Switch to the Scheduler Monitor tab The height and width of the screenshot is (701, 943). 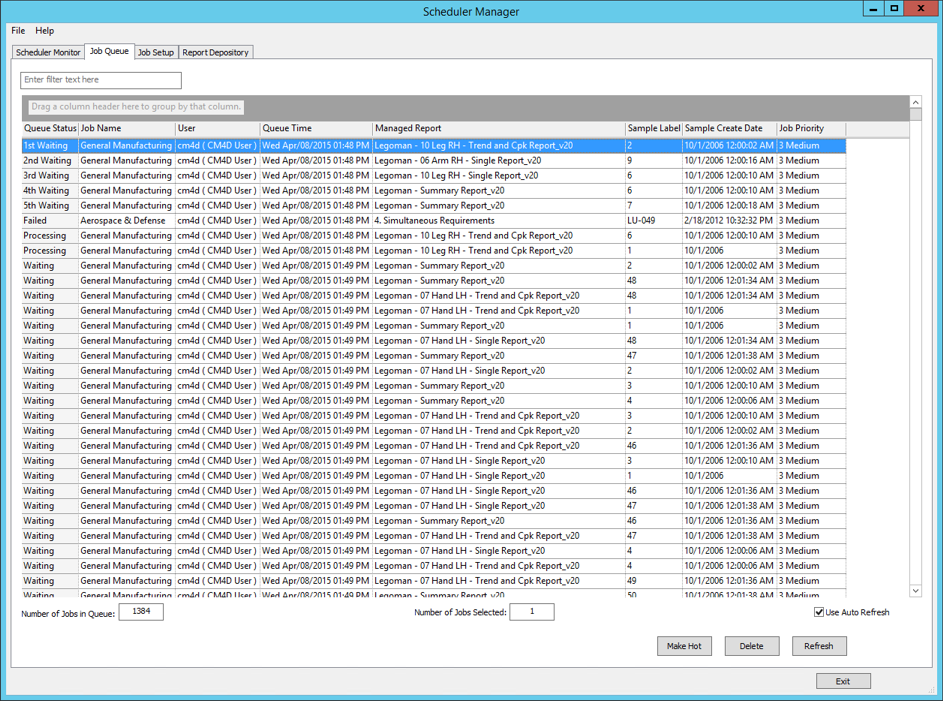[x=47, y=52]
